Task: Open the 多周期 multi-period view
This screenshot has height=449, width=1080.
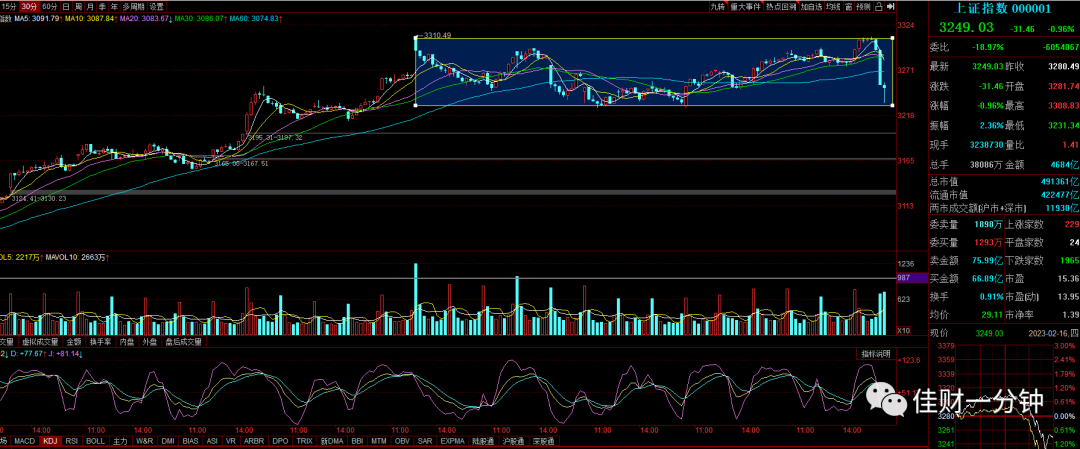Action: [134, 7]
